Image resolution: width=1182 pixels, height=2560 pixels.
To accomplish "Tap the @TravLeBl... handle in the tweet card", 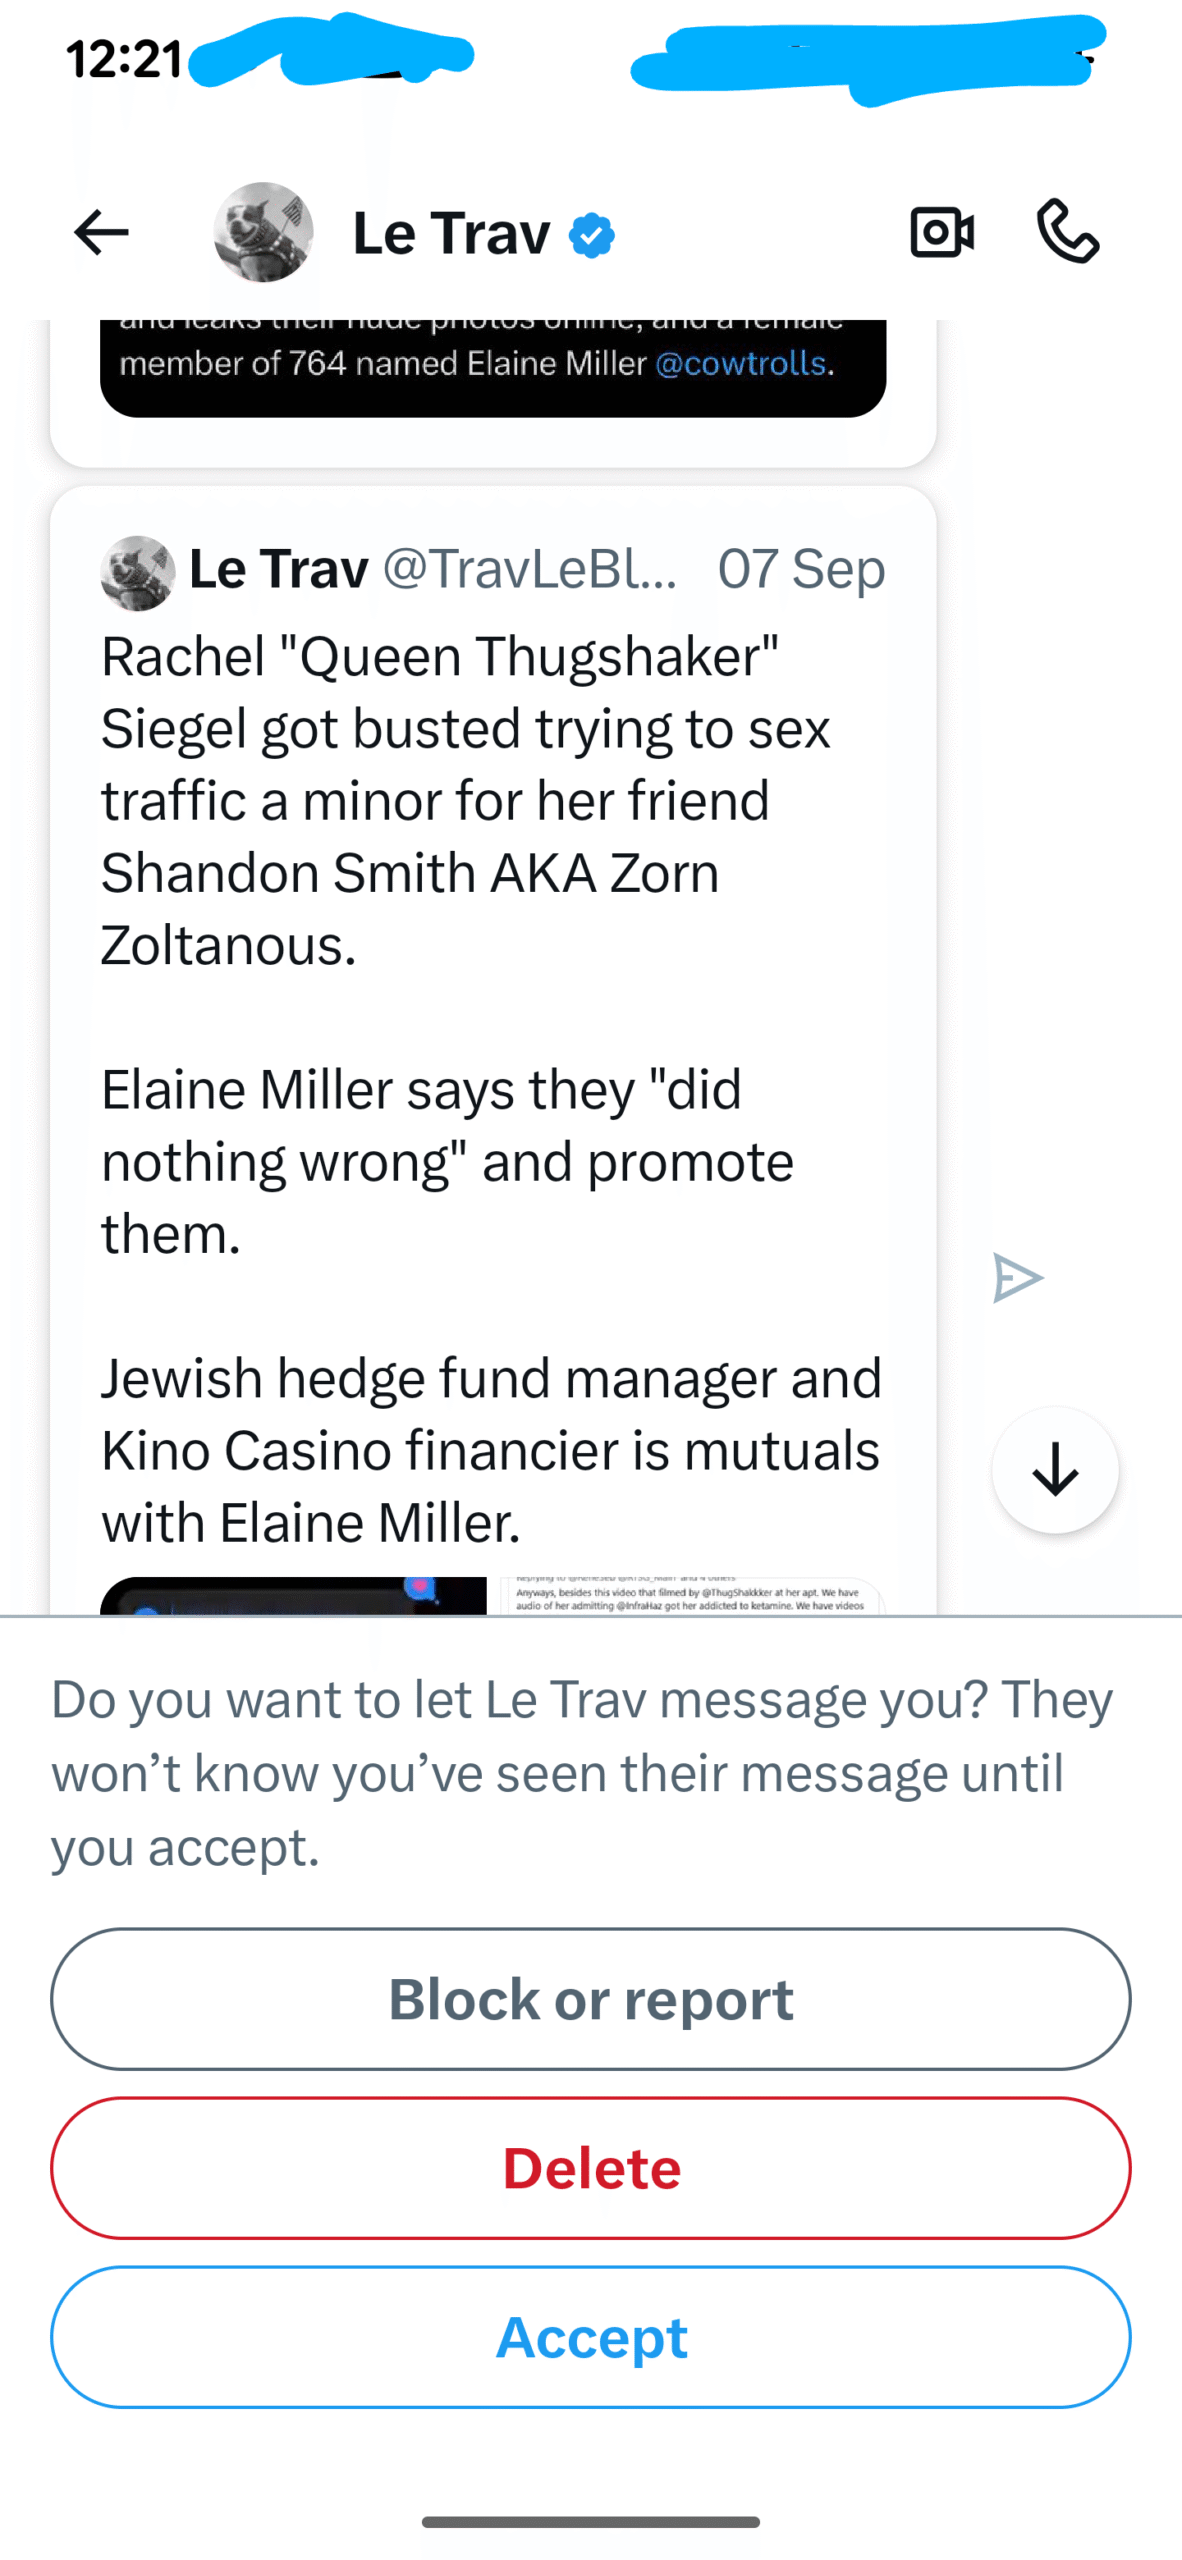I will 530,569.
